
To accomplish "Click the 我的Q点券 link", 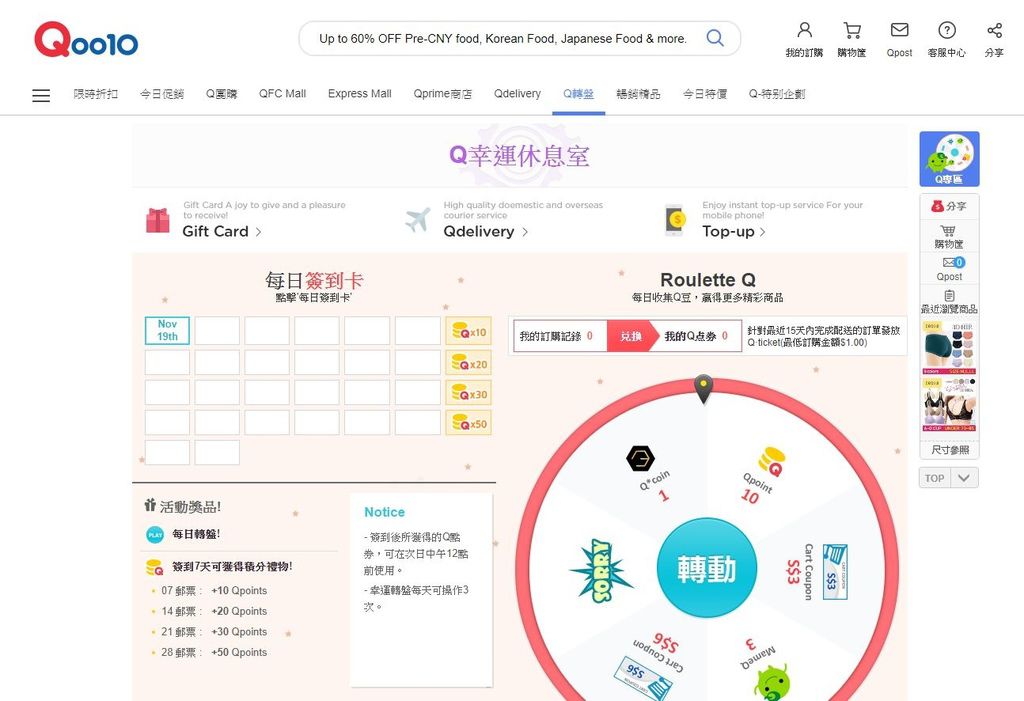I will point(696,336).
